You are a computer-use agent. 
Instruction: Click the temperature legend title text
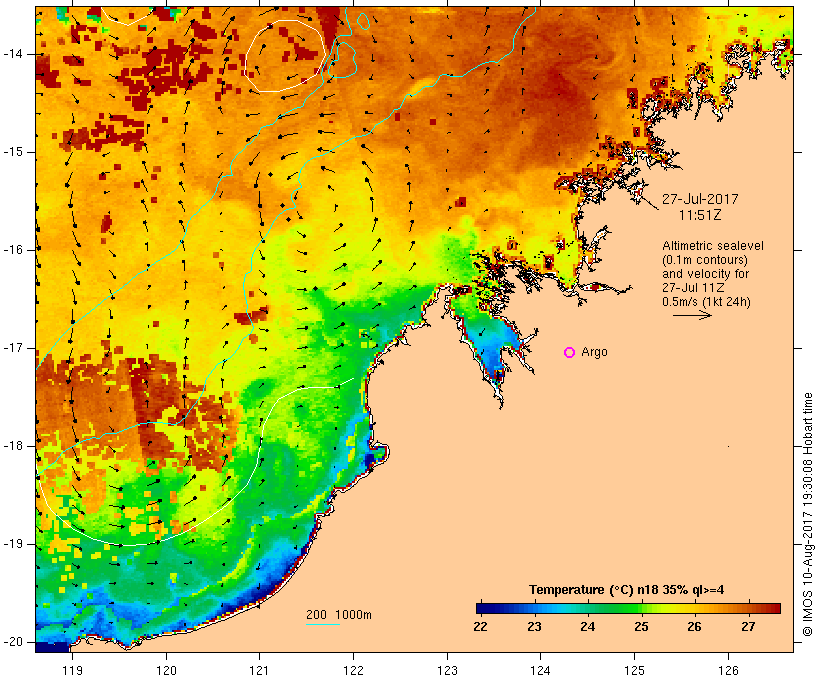[627, 590]
